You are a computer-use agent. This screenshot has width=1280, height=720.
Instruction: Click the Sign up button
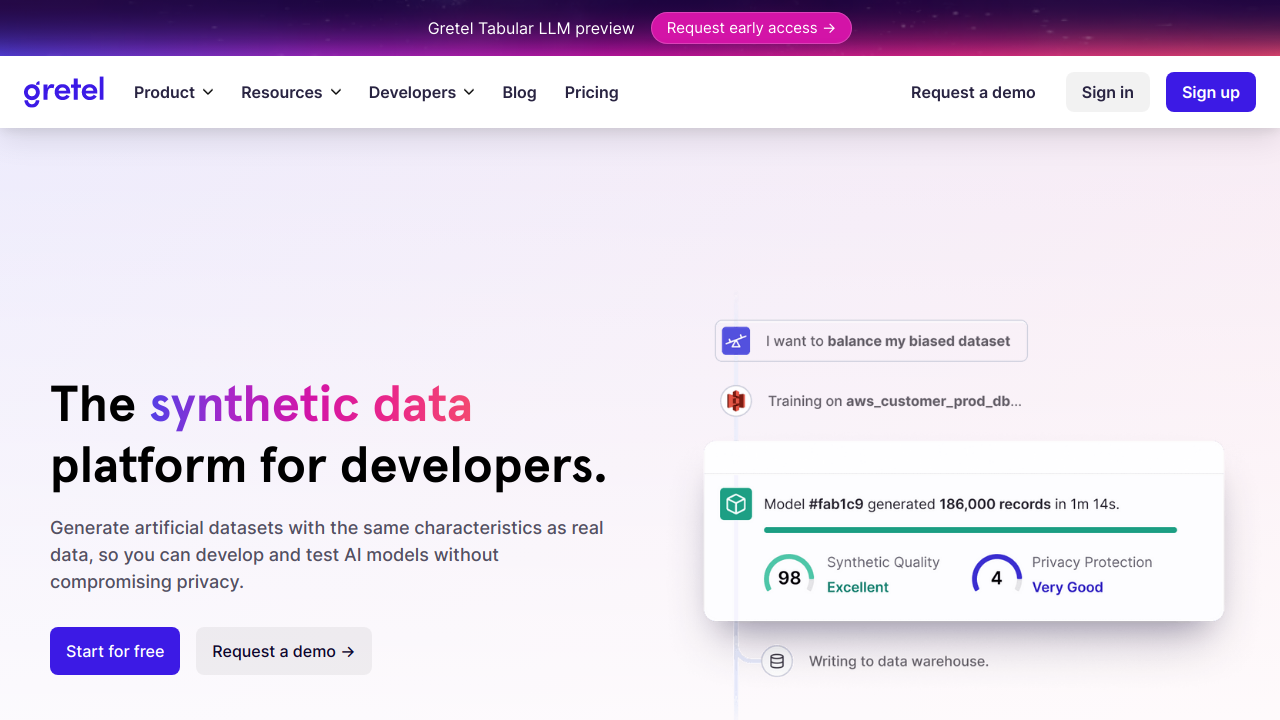(x=1211, y=92)
